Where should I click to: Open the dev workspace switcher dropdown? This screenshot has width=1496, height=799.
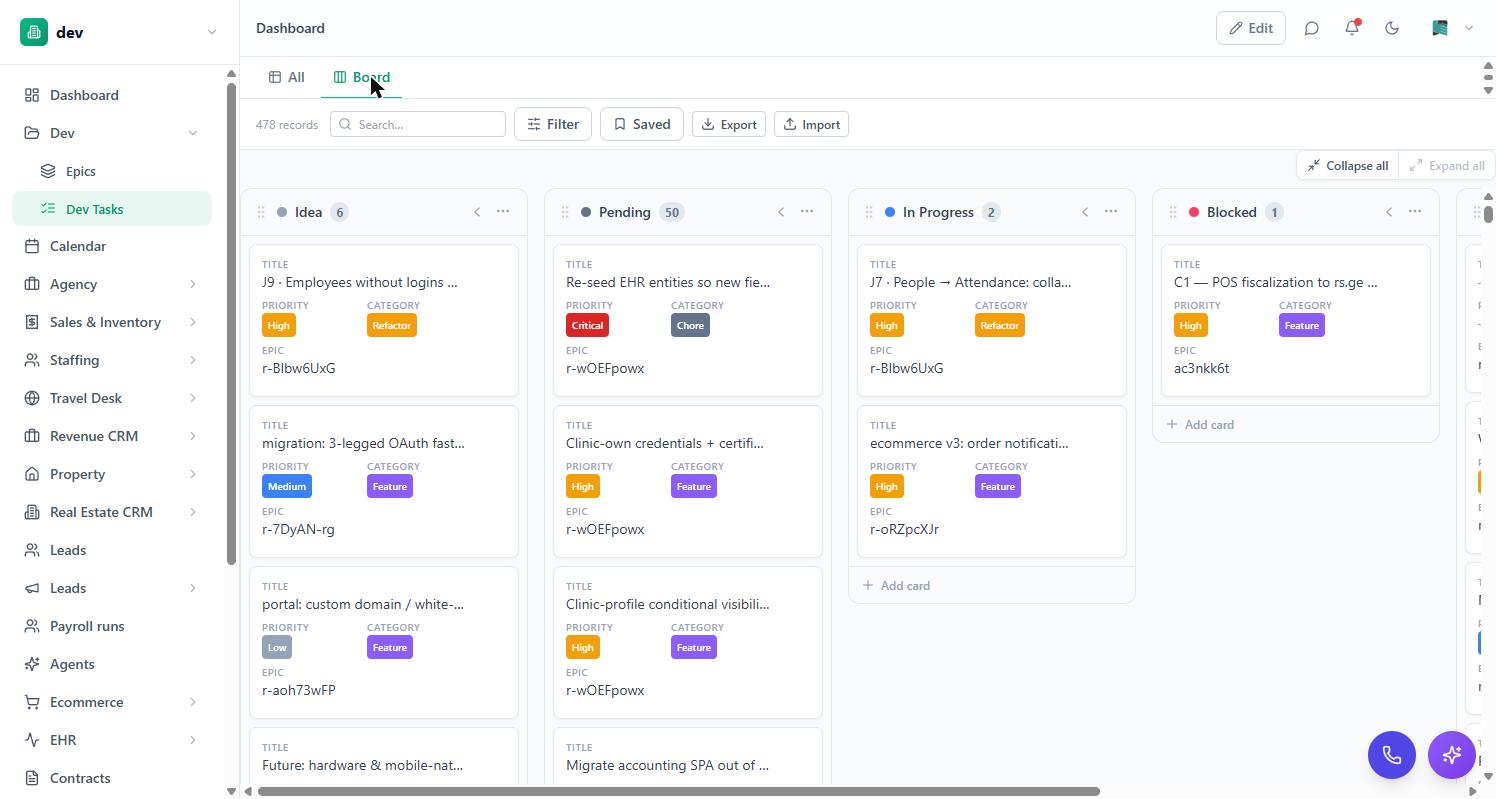coord(211,32)
